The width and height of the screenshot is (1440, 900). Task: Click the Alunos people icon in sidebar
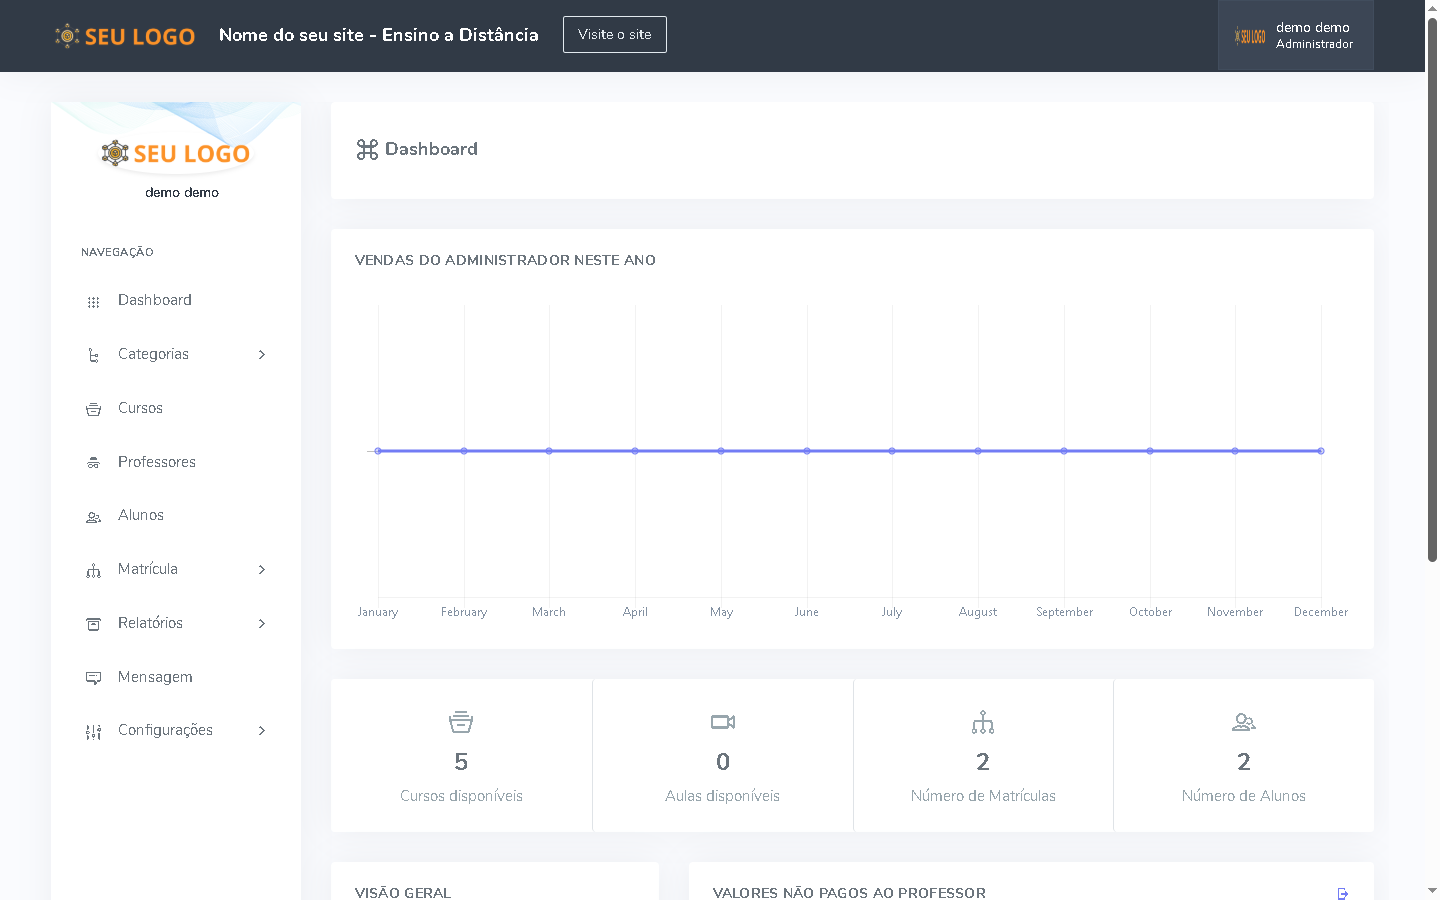pyautogui.click(x=93, y=517)
